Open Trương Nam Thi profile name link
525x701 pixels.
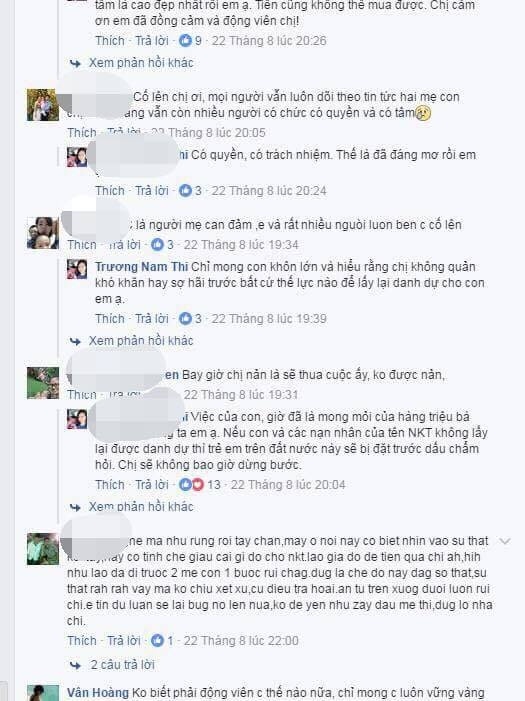pyautogui.click(x=141, y=267)
